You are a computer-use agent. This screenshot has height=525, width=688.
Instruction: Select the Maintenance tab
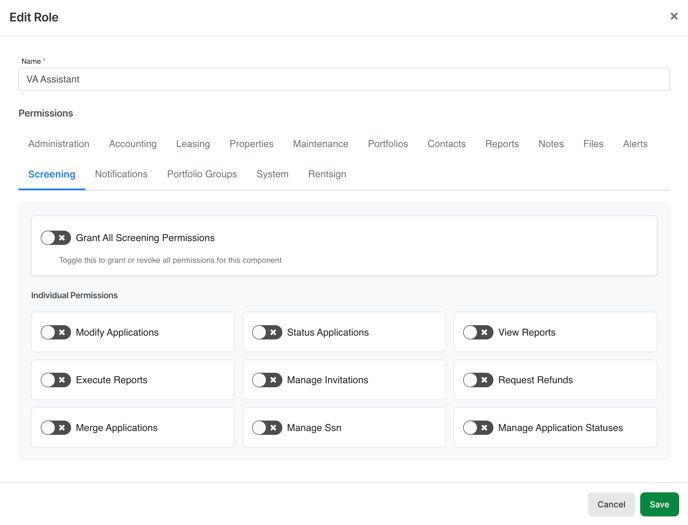(x=320, y=144)
